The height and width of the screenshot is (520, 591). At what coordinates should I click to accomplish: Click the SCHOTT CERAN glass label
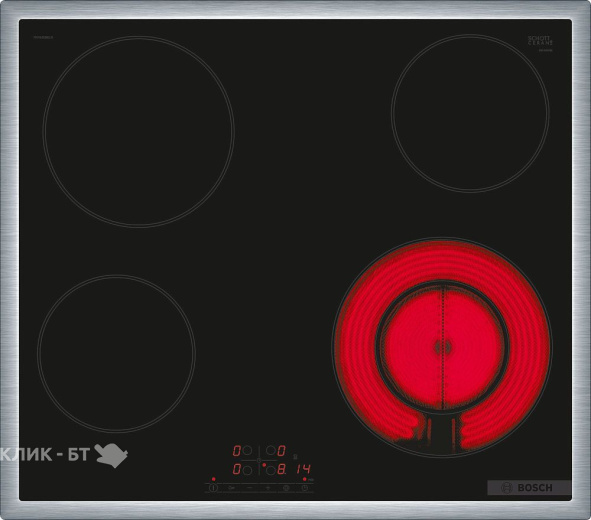pos(540,41)
